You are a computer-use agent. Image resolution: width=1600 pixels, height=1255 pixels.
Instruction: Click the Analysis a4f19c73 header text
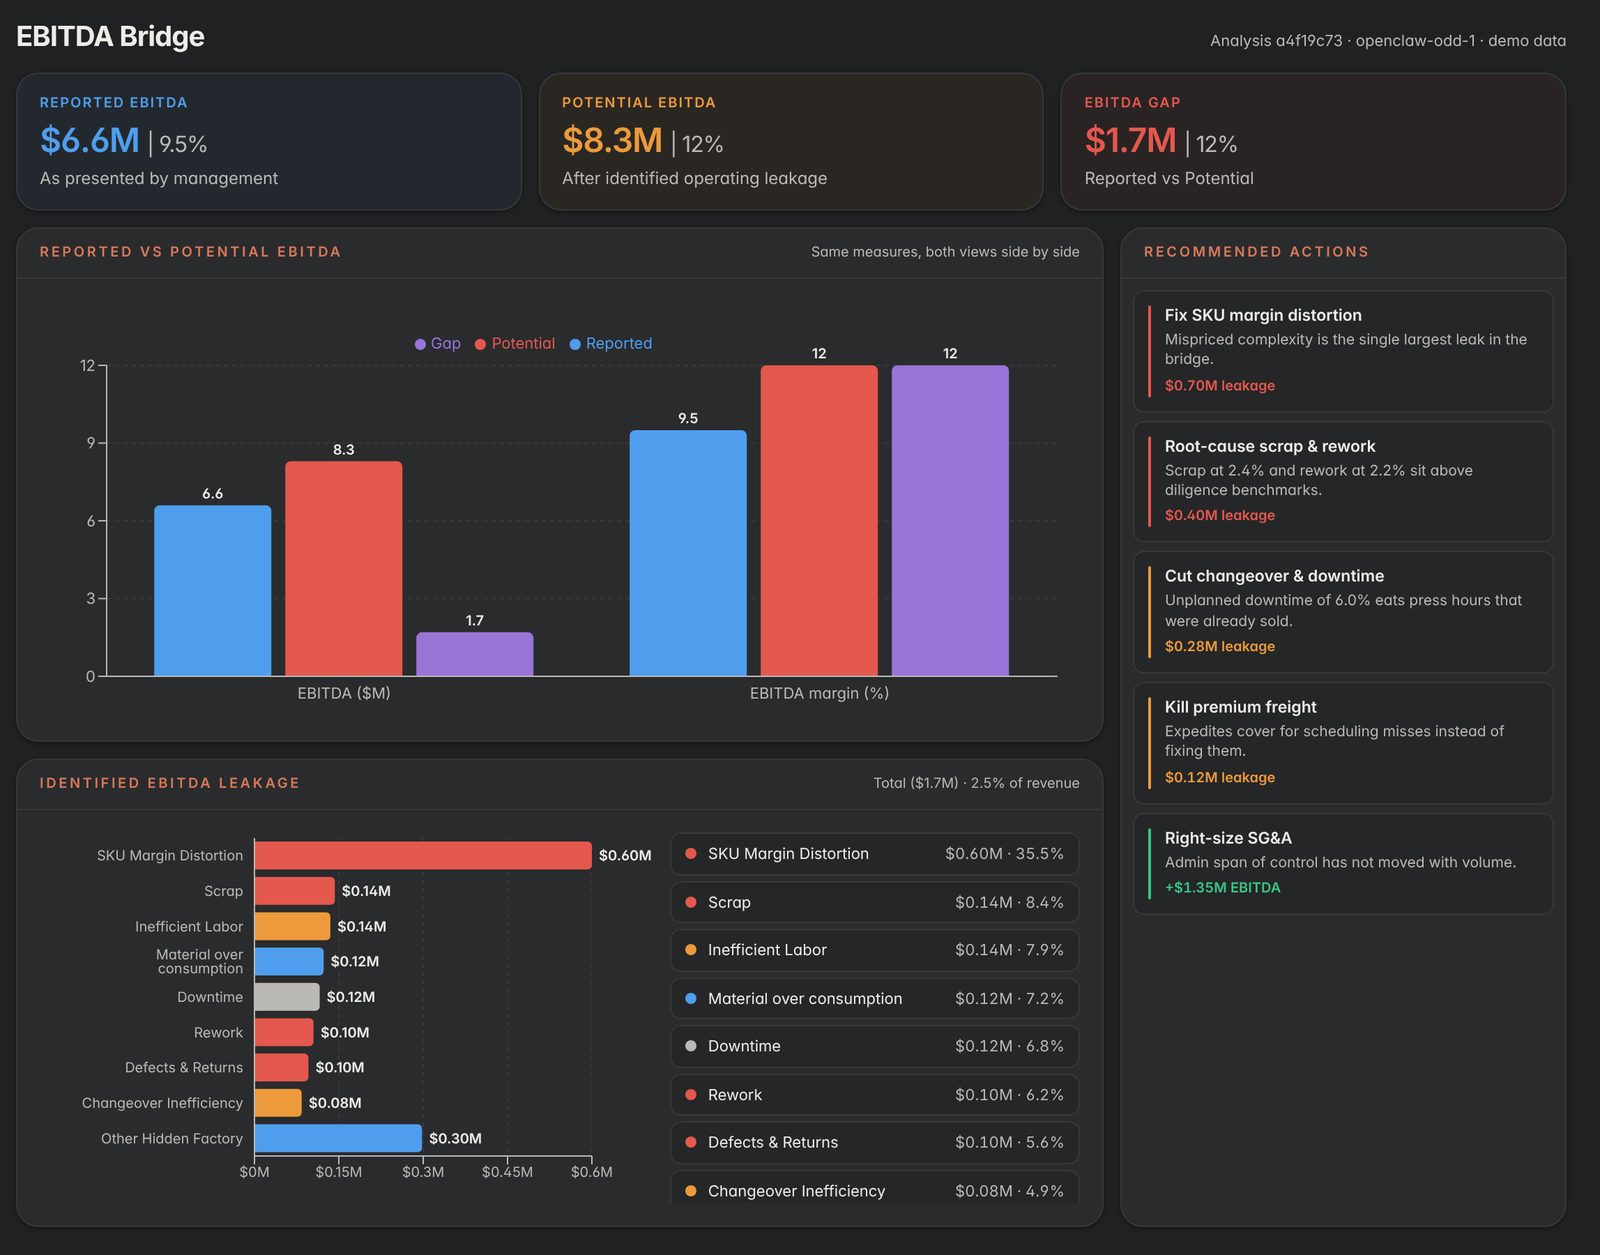pyautogui.click(x=1388, y=41)
